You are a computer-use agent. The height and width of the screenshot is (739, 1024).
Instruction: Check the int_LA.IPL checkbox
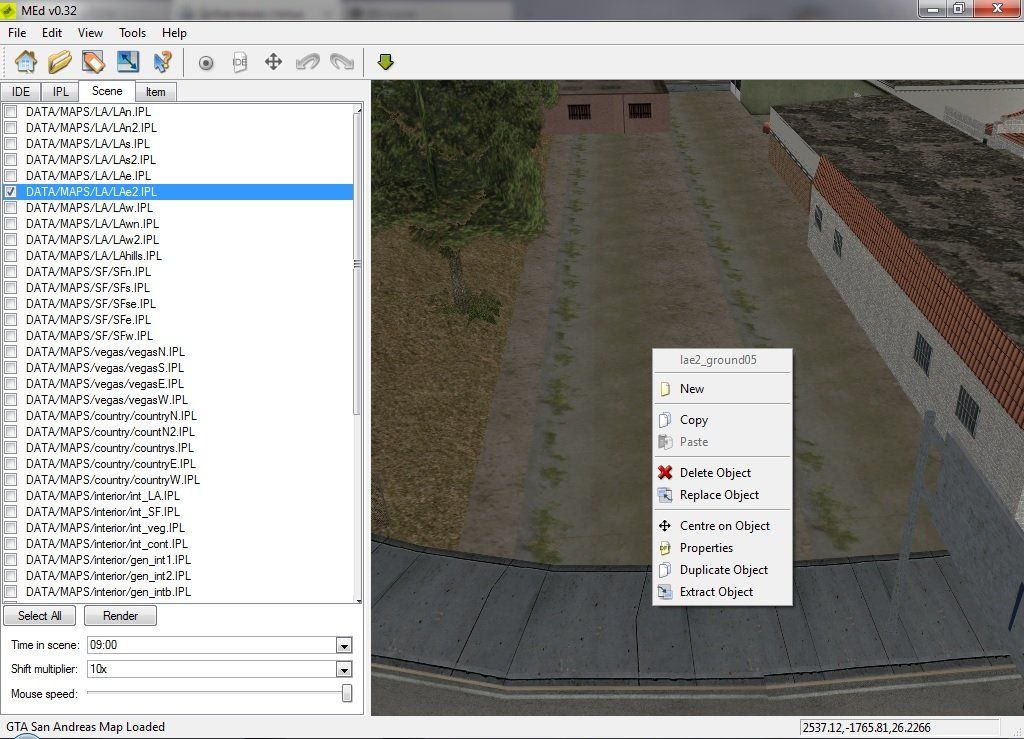pyautogui.click(x=10, y=495)
